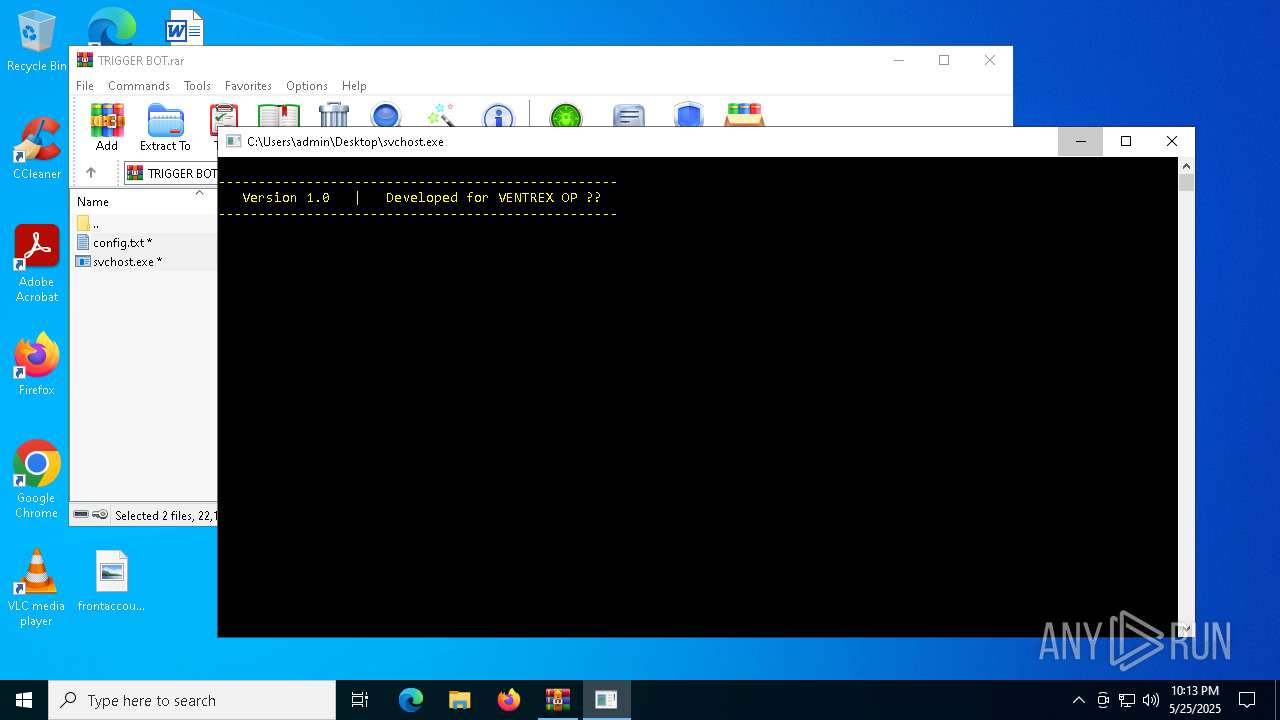Click the console scrollbar up arrow
Image resolution: width=1280 pixels, height=720 pixels.
pos(1186,166)
